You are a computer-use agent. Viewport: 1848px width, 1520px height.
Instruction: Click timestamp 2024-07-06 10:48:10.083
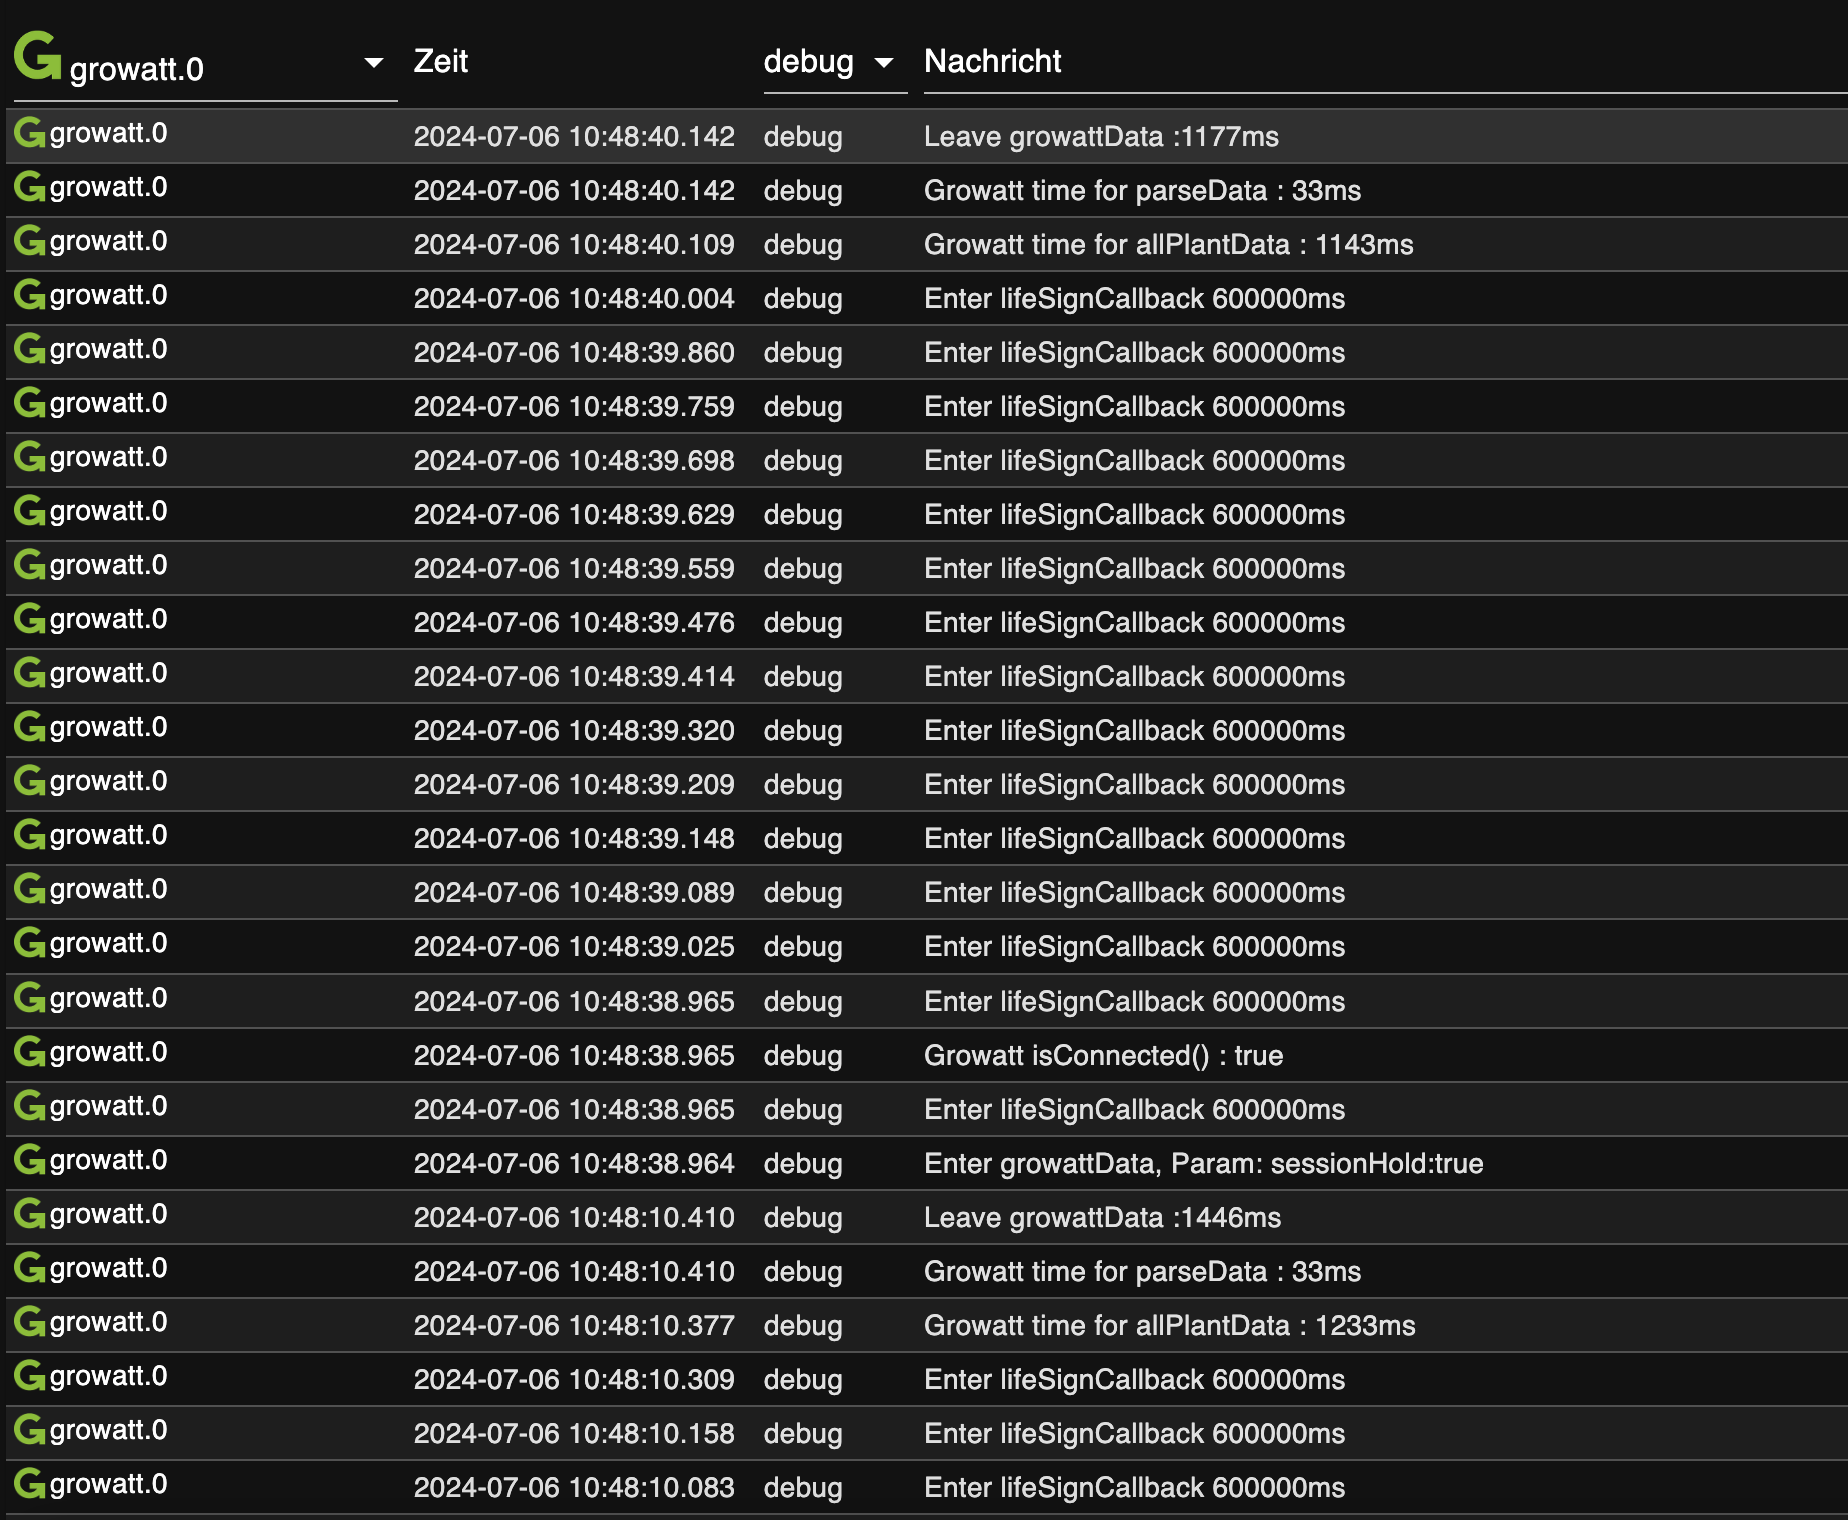[574, 1487]
